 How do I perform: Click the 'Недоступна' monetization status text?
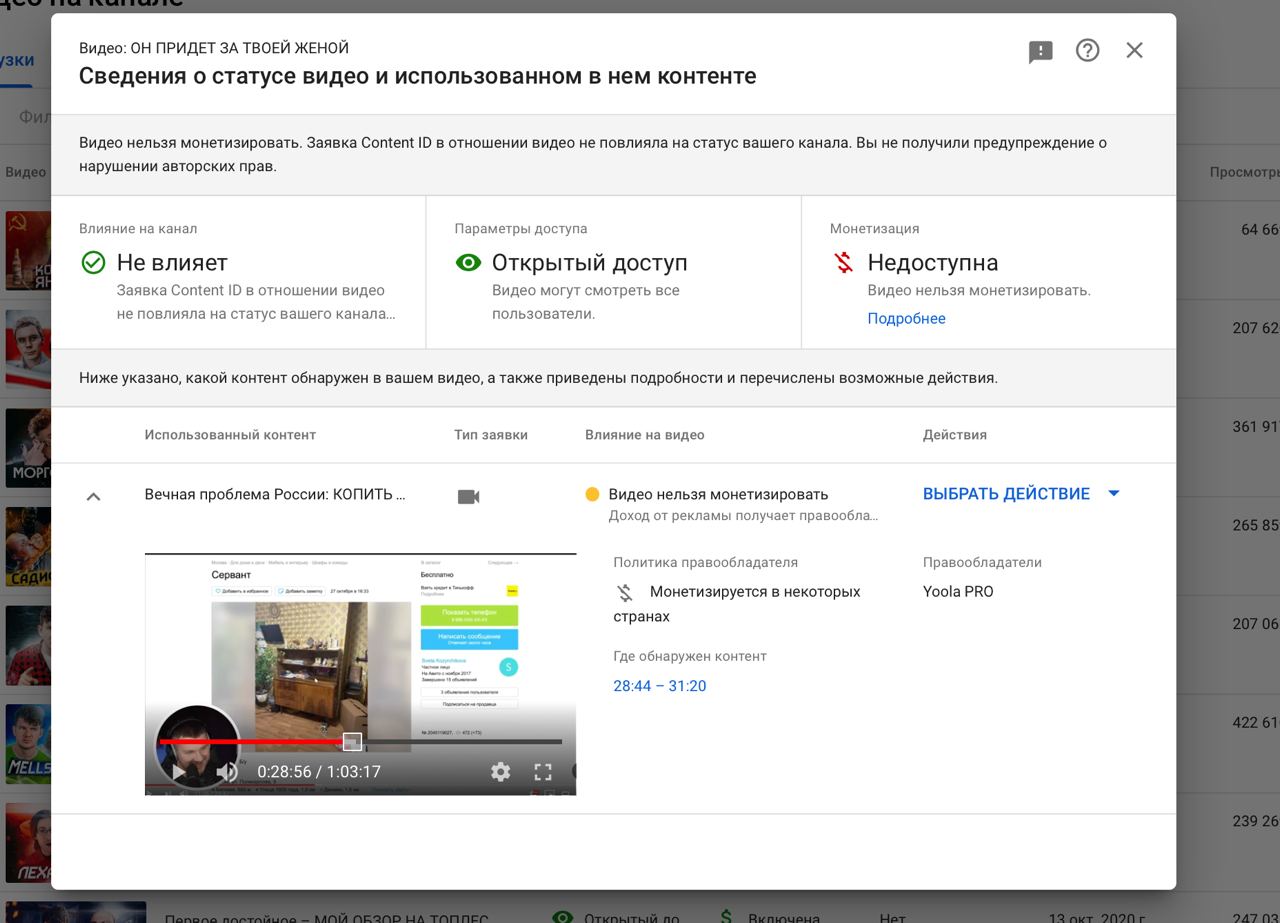pos(933,263)
